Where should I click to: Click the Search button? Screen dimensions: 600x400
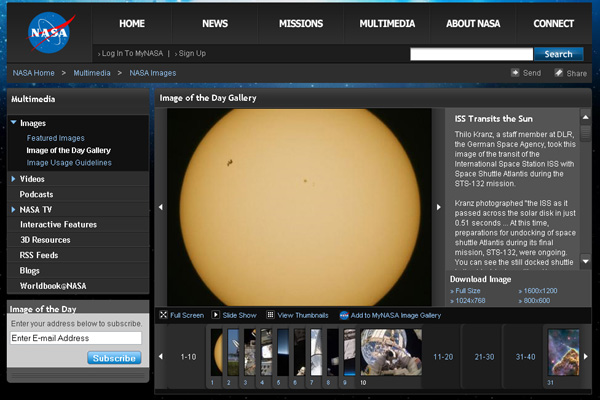point(559,54)
